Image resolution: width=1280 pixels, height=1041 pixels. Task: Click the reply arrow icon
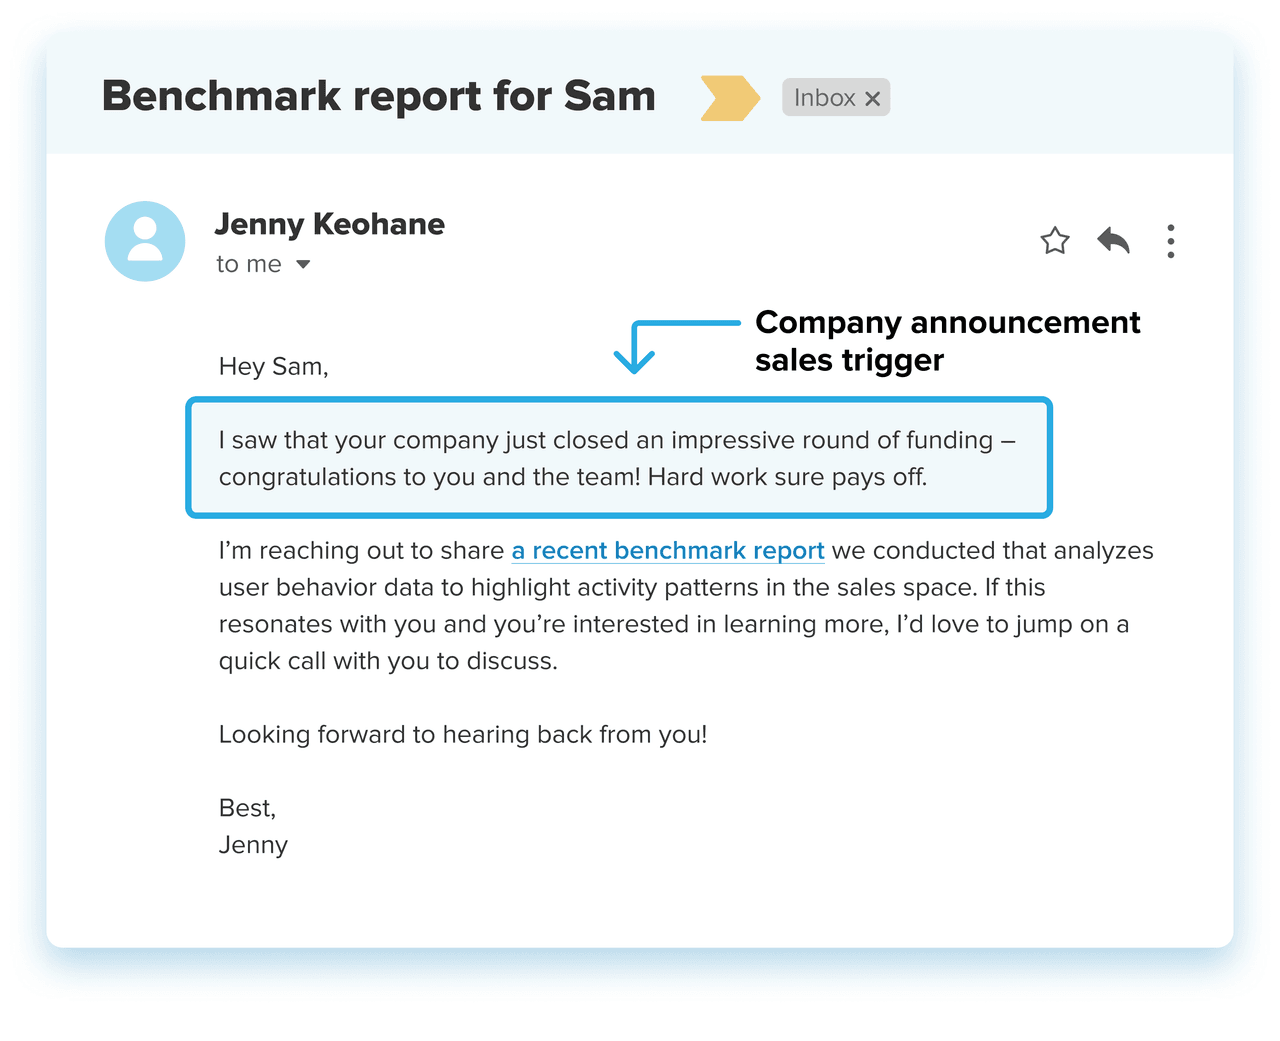(x=1113, y=241)
